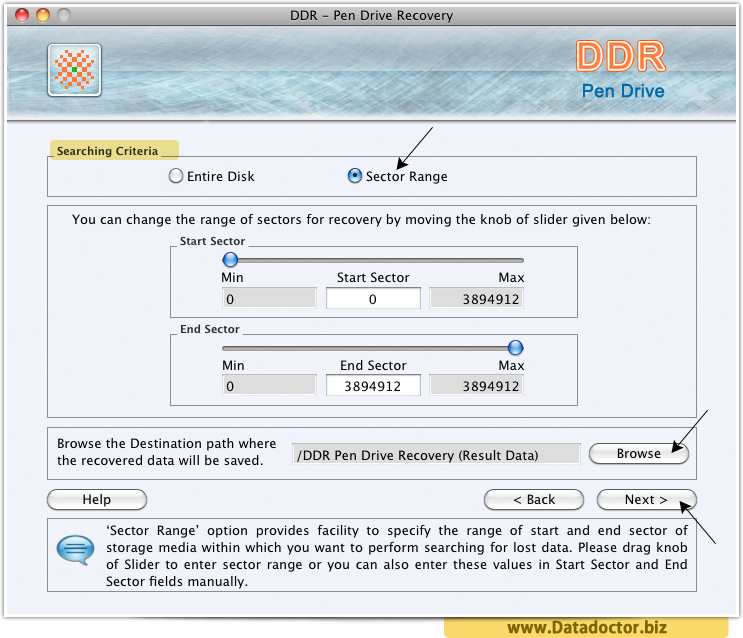This screenshot has width=743, height=638.
Task: Click the DDR Pen Drive brand text
Action: pyautogui.click(x=622, y=69)
